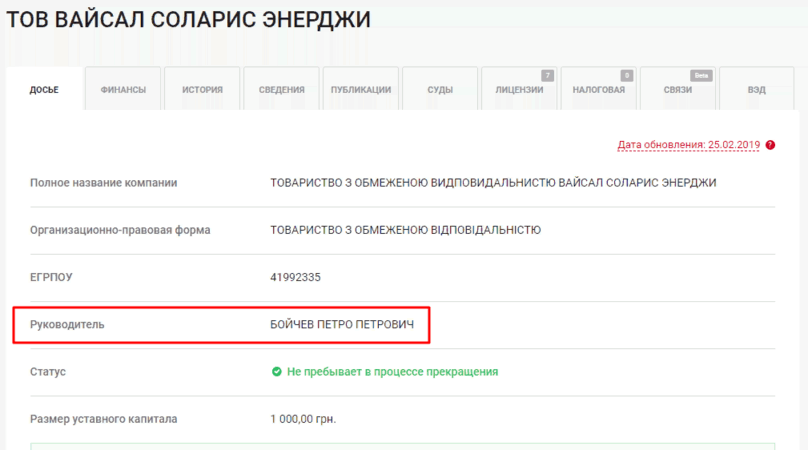Click the director name БОЙЧЕВ ПЕТРО ПЕТРОВИЧ
The height and width of the screenshot is (450, 808).
pyautogui.click(x=342, y=324)
